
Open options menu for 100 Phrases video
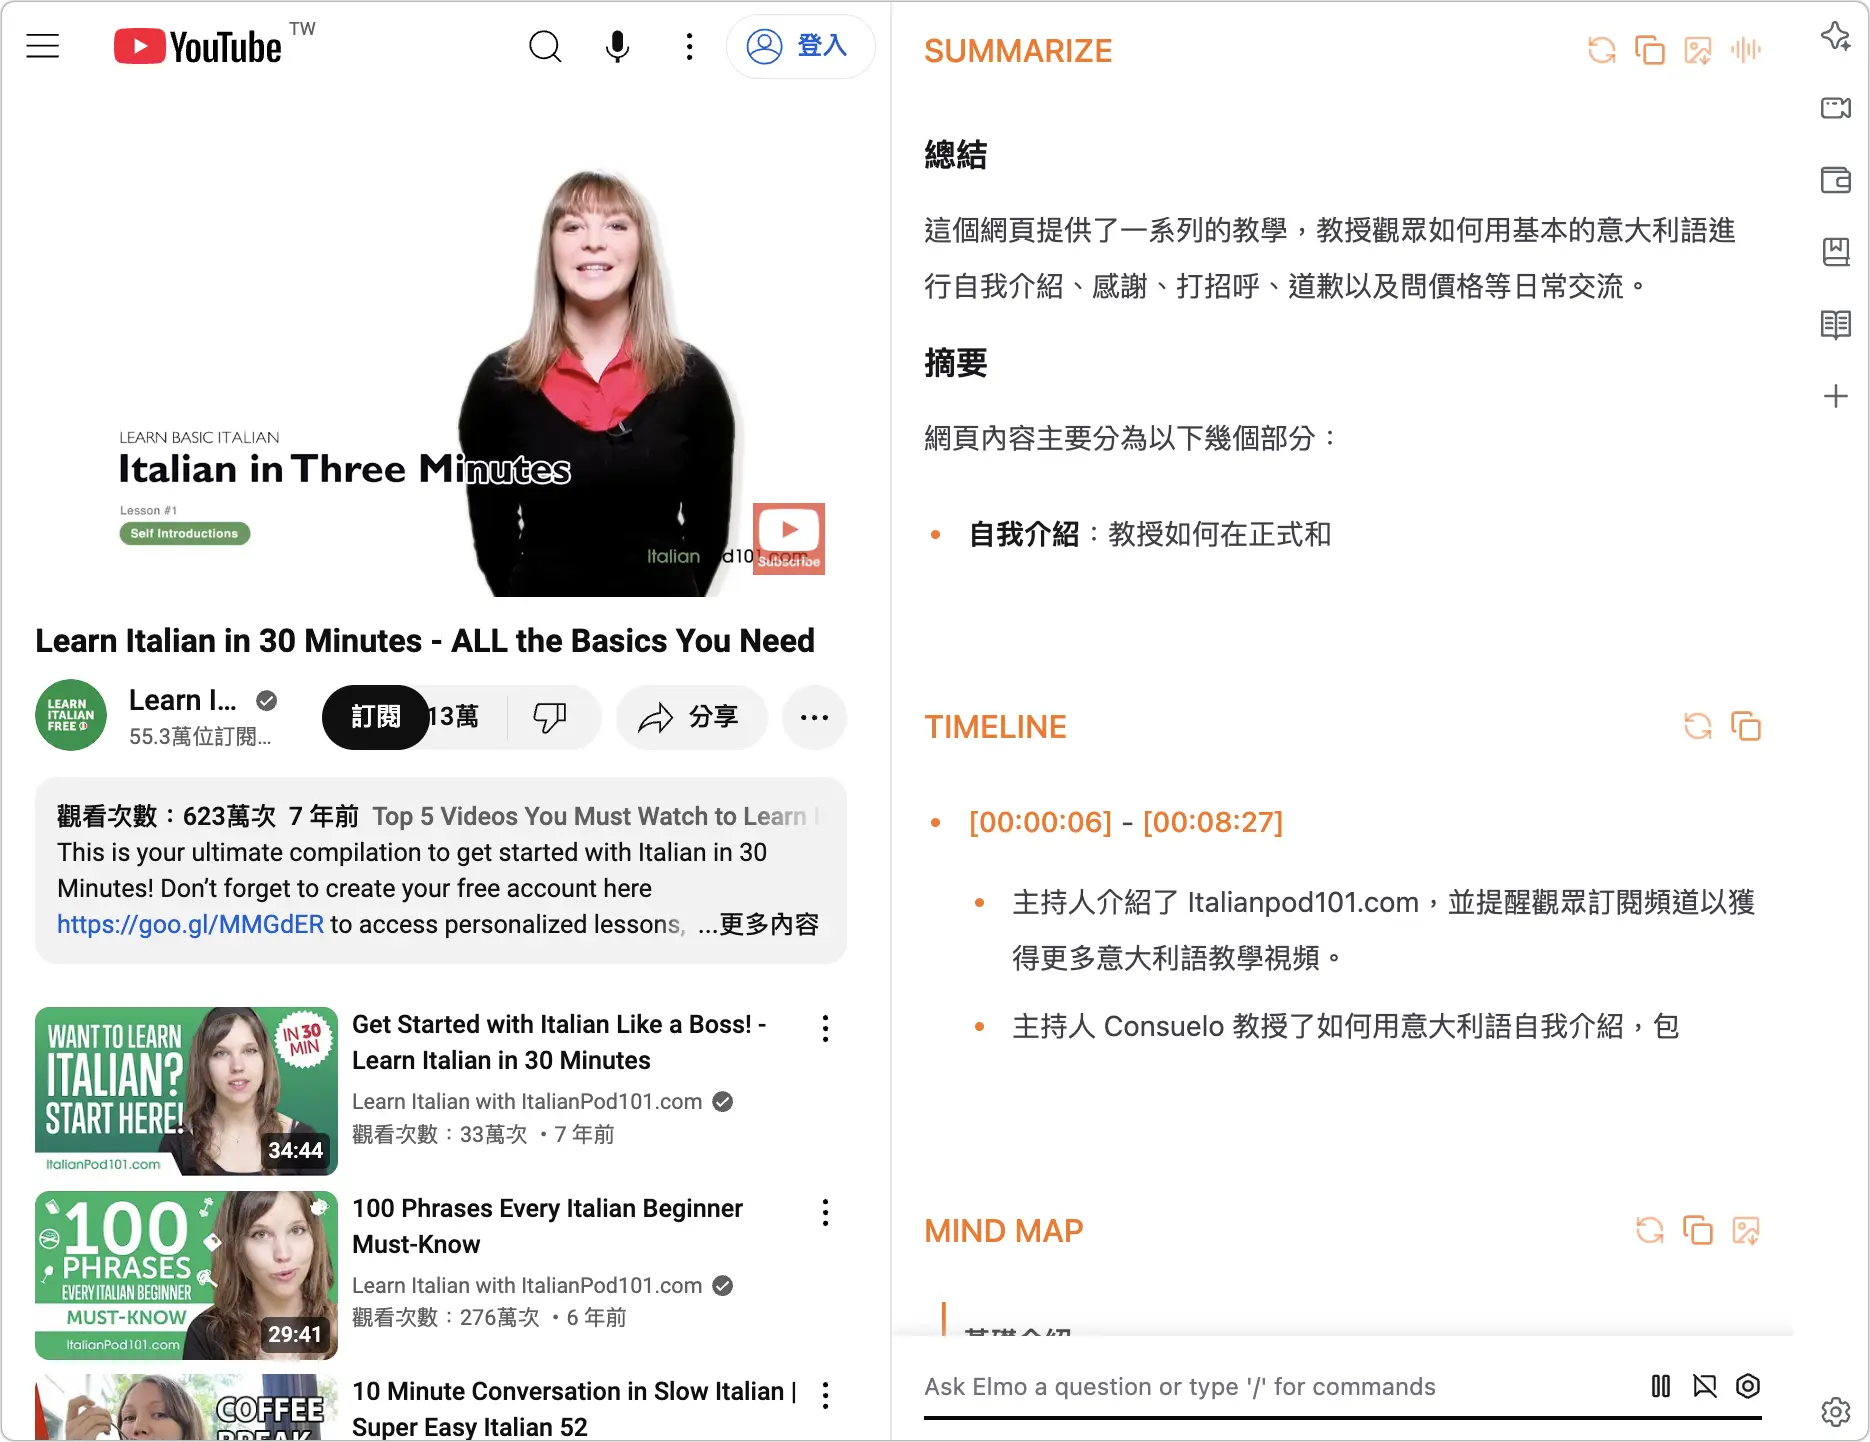[825, 1212]
